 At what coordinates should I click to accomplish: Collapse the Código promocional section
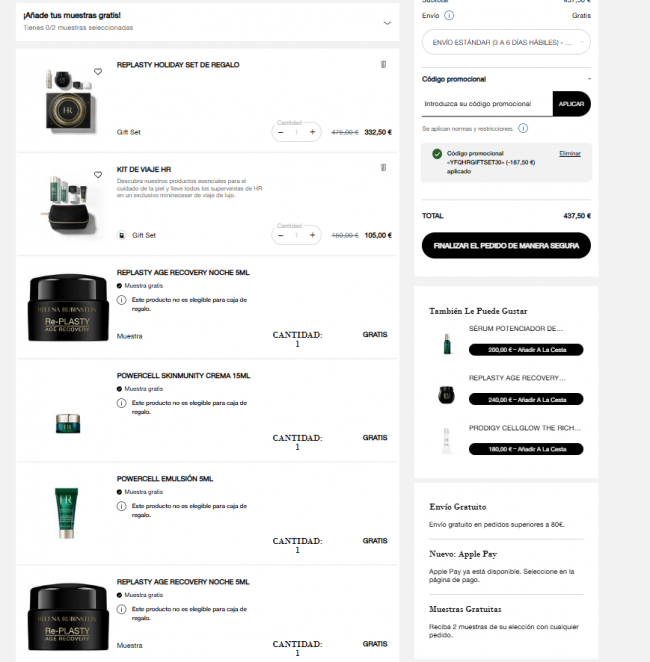tap(589, 79)
